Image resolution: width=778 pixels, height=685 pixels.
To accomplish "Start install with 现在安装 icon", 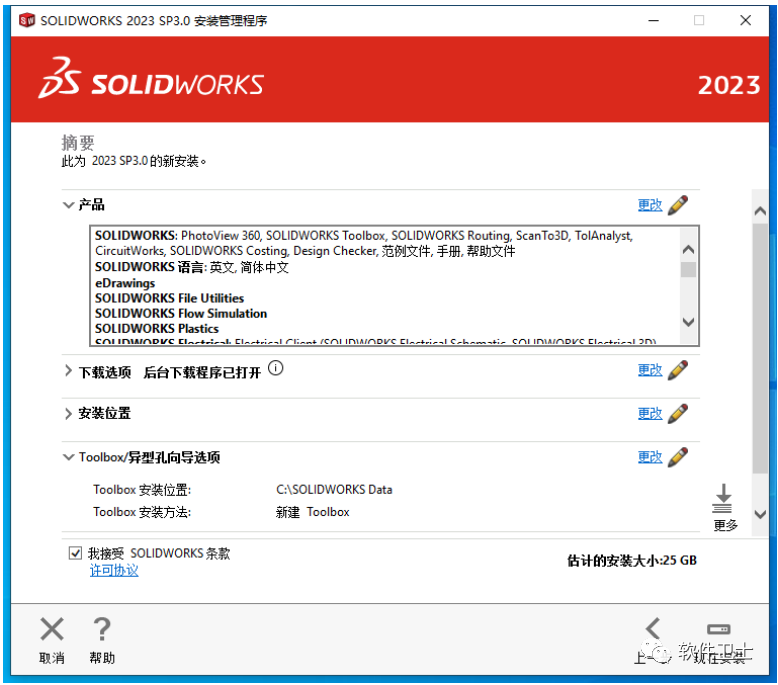I will (x=718, y=629).
